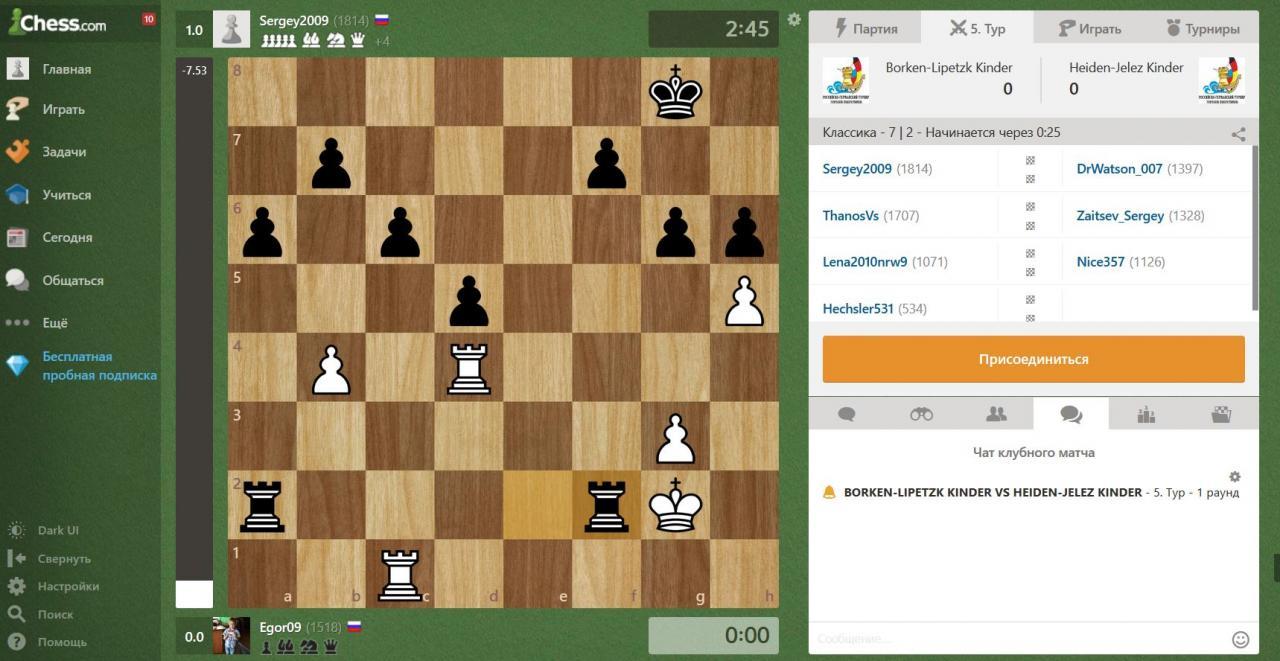Click the Borken-Lipetzk Kinder club logo
1280x661 pixels.
click(x=845, y=79)
